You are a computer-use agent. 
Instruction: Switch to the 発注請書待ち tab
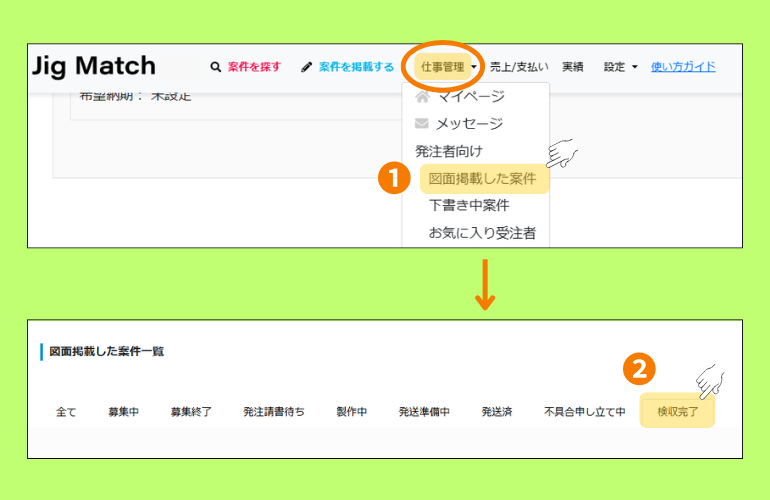[x=274, y=412]
